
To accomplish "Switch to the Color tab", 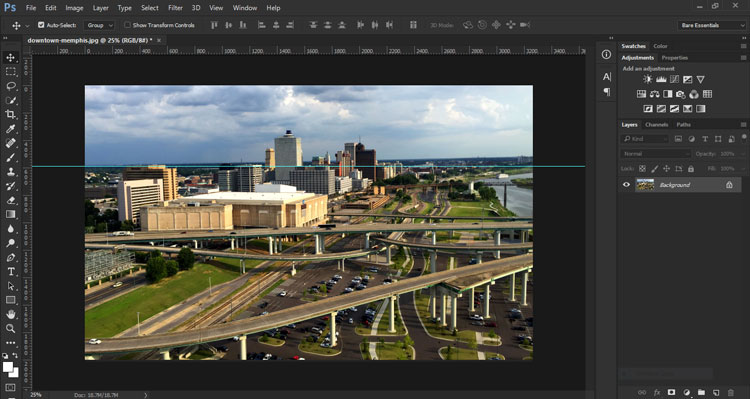I will [x=661, y=46].
